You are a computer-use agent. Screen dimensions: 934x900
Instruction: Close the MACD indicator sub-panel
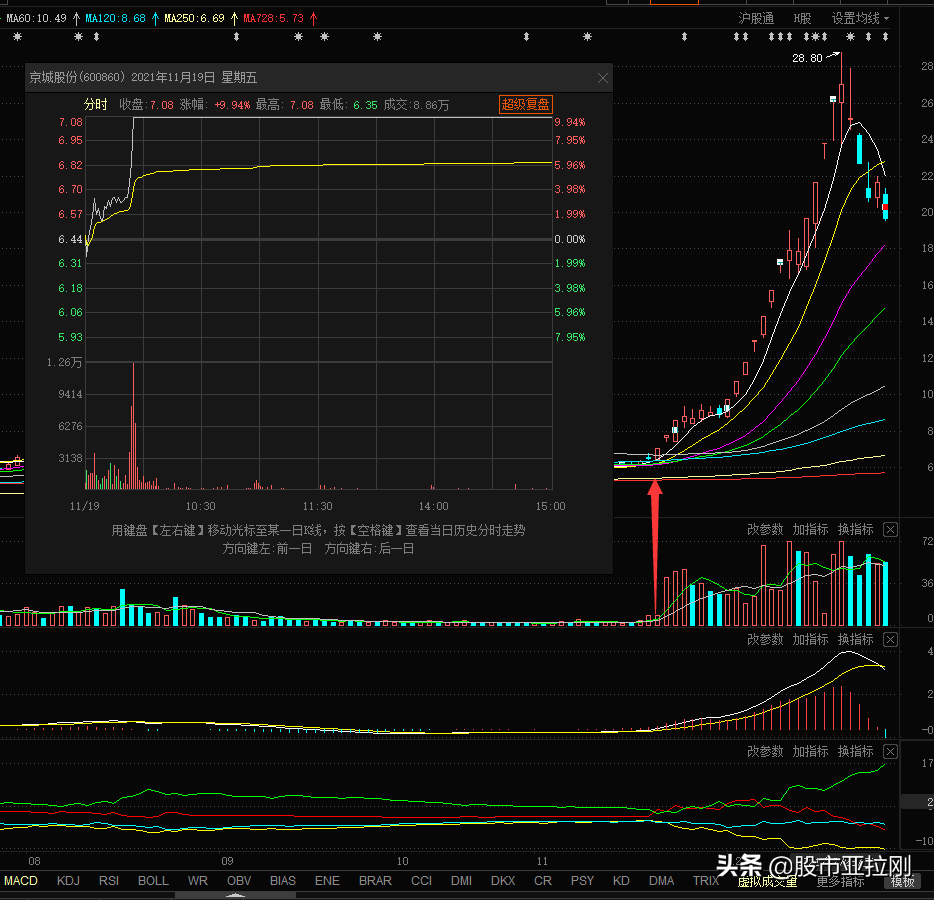(891, 640)
